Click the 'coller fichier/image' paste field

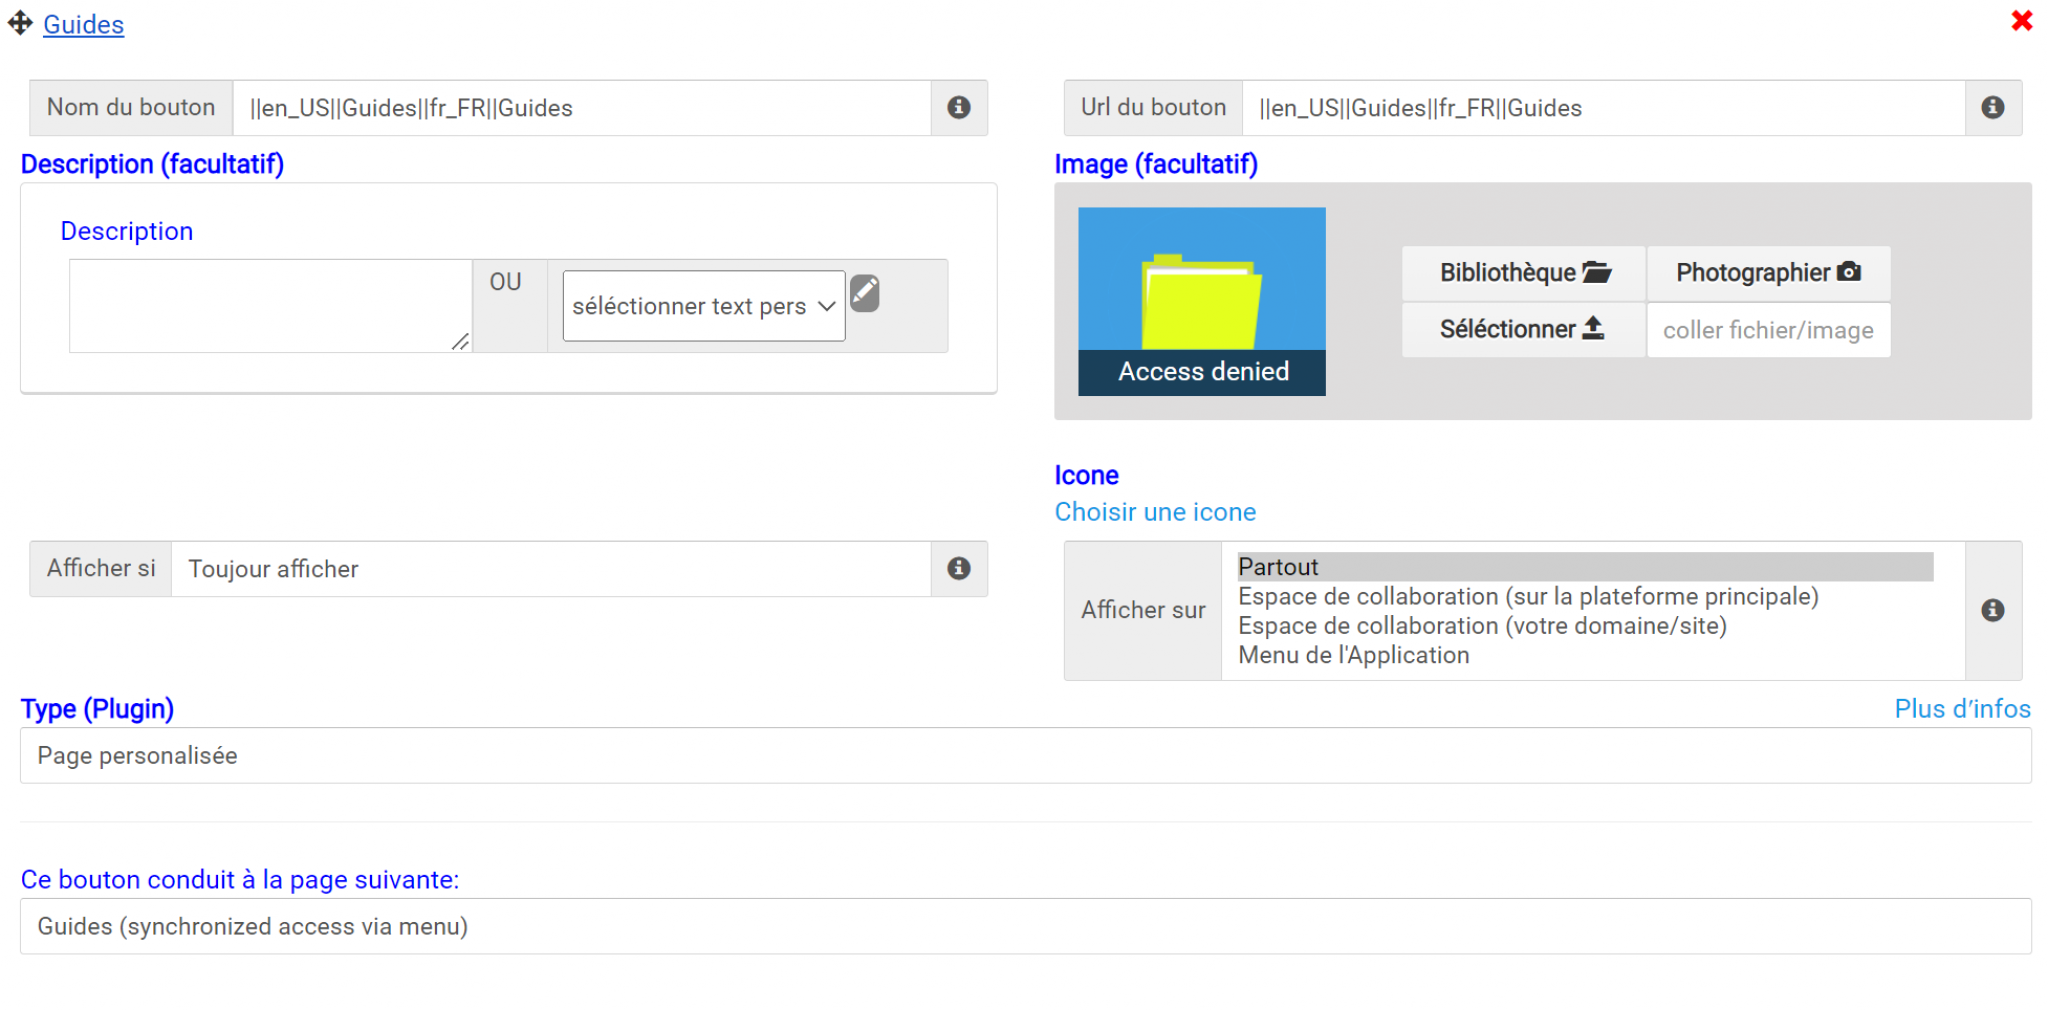(x=1768, y=330)
